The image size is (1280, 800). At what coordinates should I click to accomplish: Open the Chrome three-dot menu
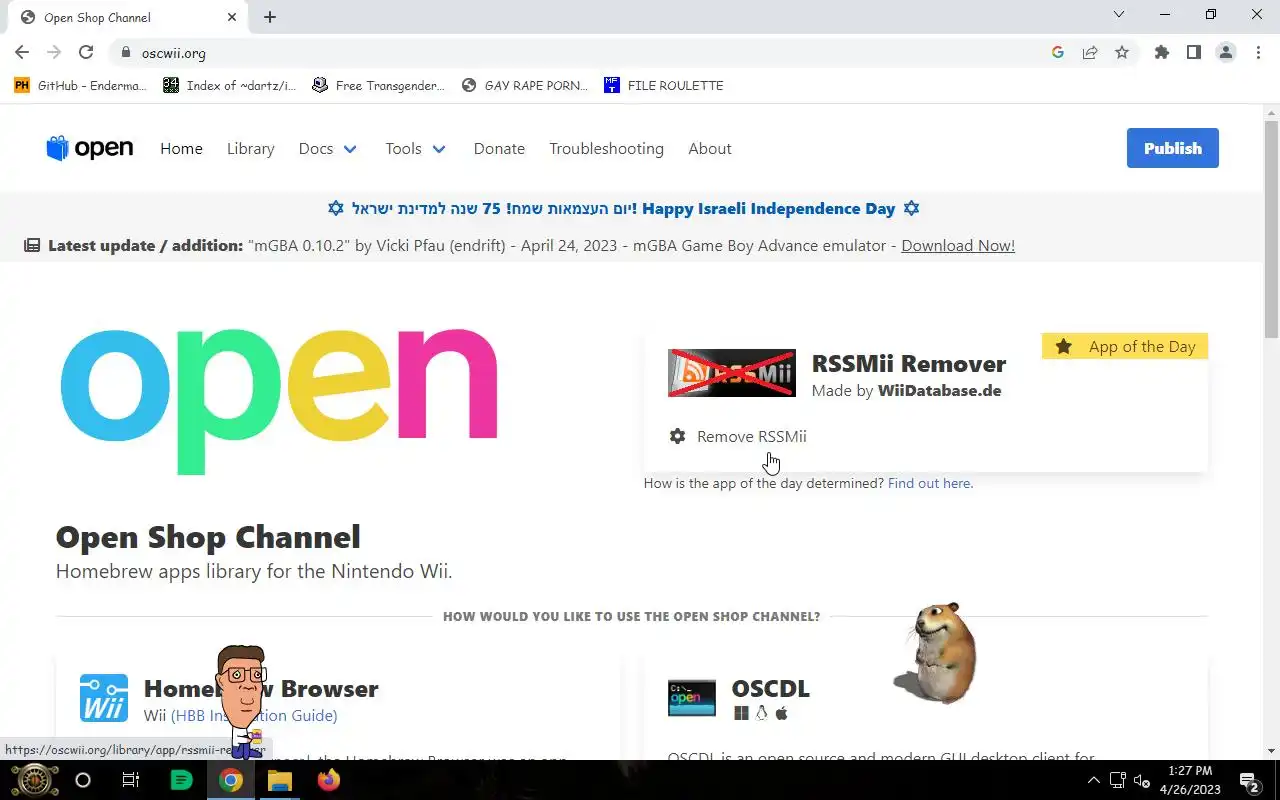[x=1258, y=53]
